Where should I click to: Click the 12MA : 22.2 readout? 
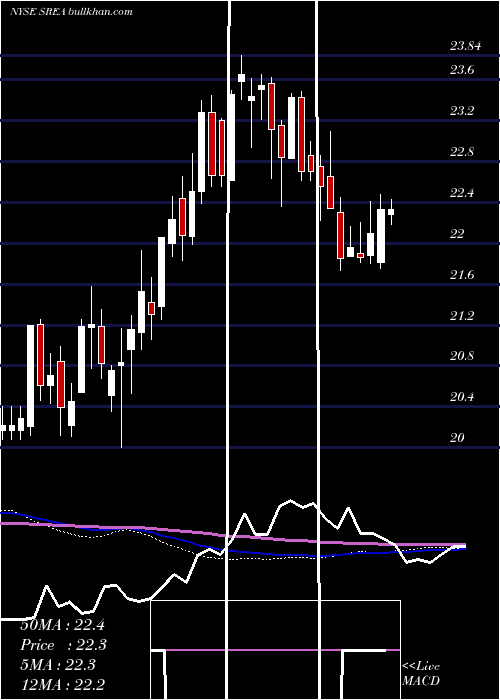[62, 685]
